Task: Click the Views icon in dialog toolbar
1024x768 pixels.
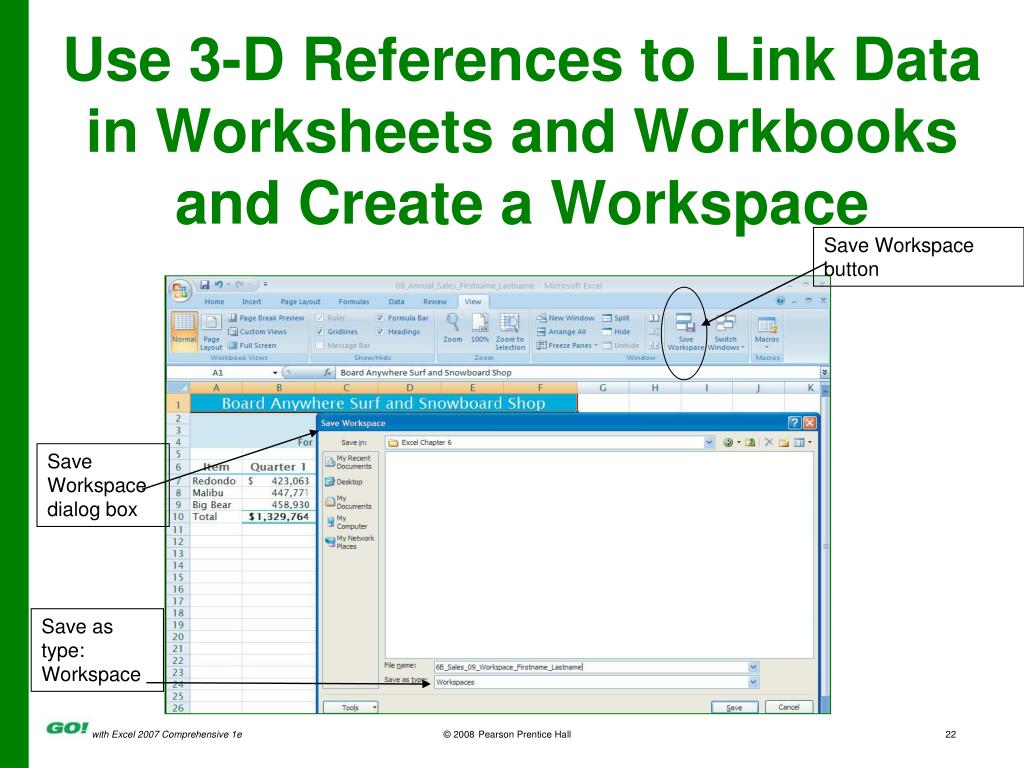Action: tap(799, 443)
